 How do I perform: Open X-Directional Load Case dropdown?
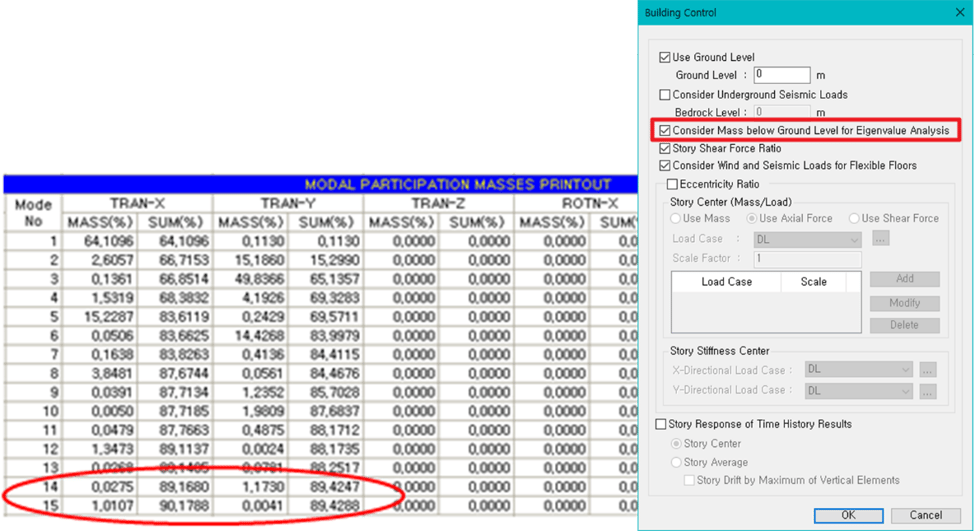point(858,369)
